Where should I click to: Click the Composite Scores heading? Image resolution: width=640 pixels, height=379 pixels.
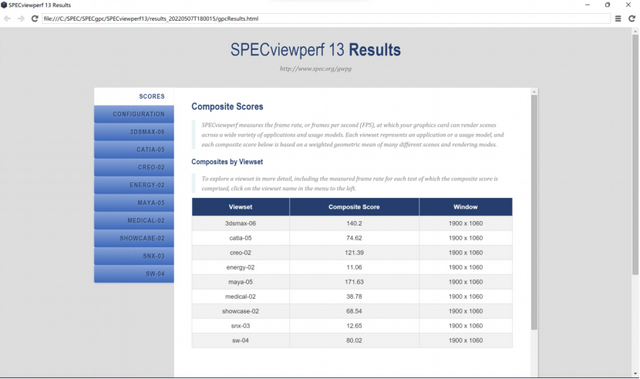point(227,107)
